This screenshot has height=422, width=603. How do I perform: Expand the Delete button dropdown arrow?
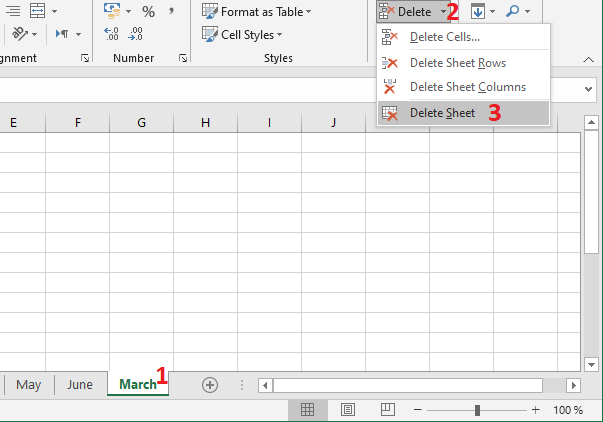[x=443, y=12]
